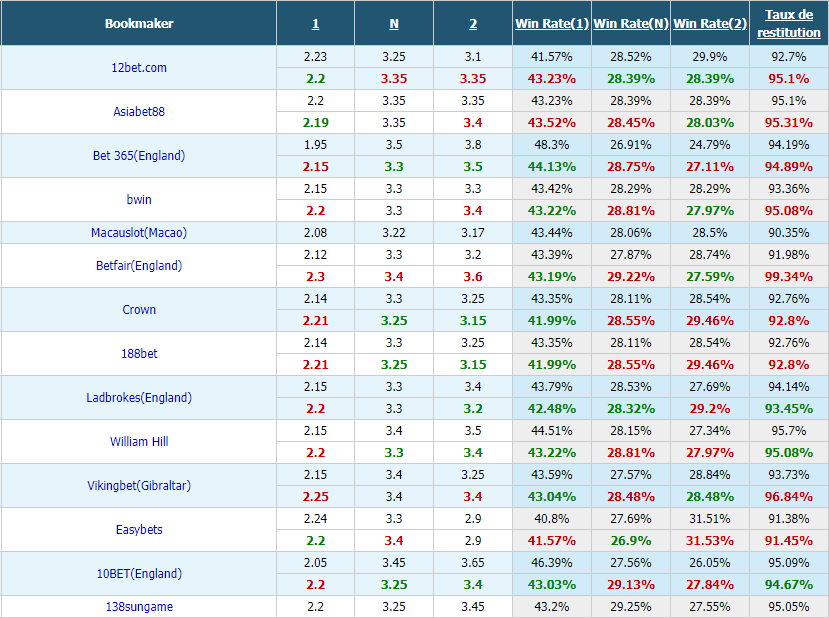Click the Crown bookmaker link
The image size is (829, 618).
tap(139, 310)
